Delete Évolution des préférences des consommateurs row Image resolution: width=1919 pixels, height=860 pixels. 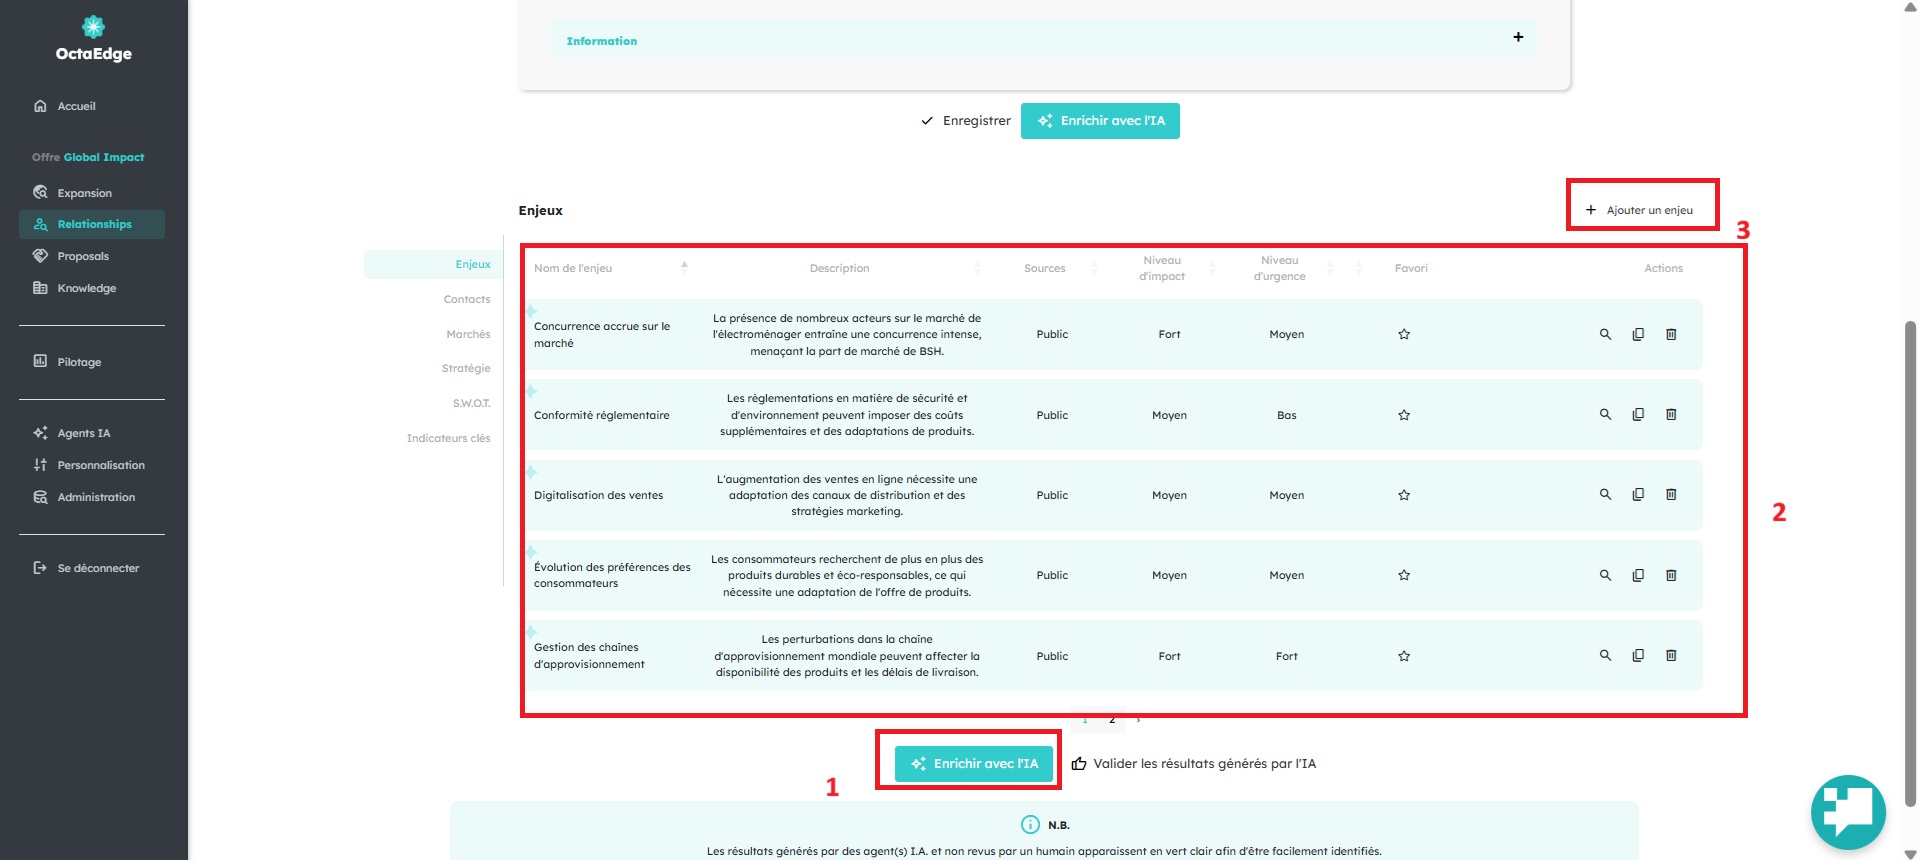click(x=1671, y=575)
